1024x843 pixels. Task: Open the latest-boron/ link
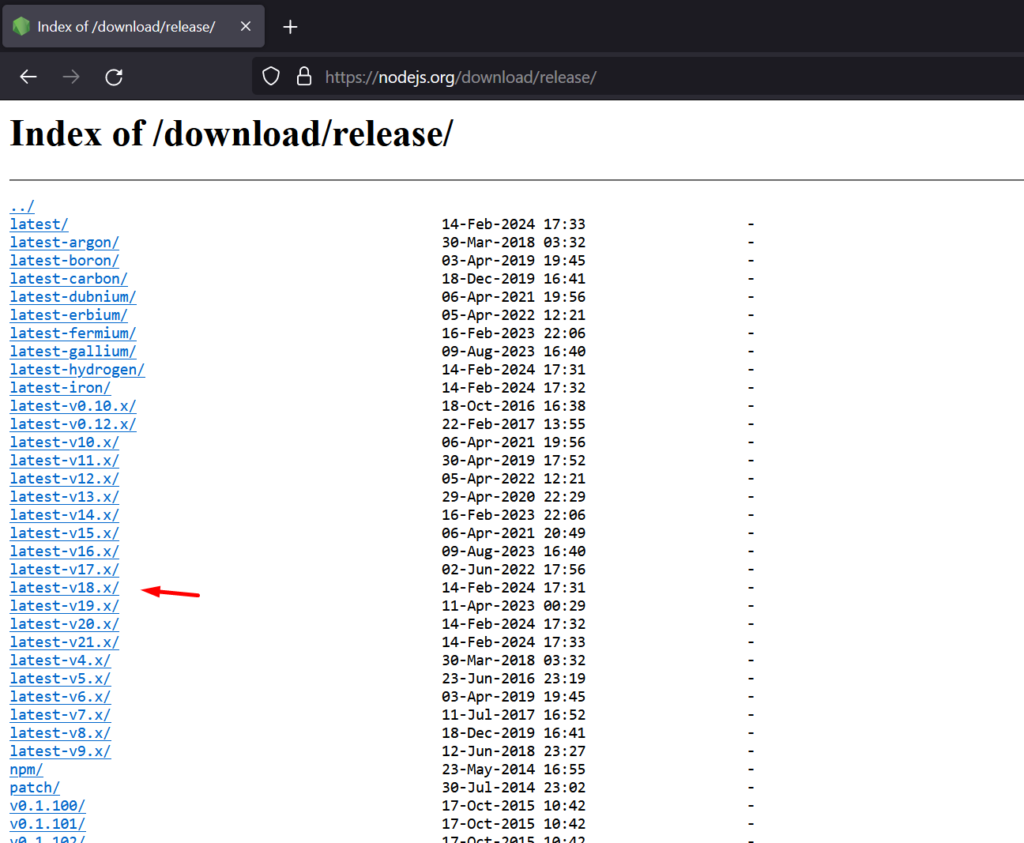(x=65, y=261)
